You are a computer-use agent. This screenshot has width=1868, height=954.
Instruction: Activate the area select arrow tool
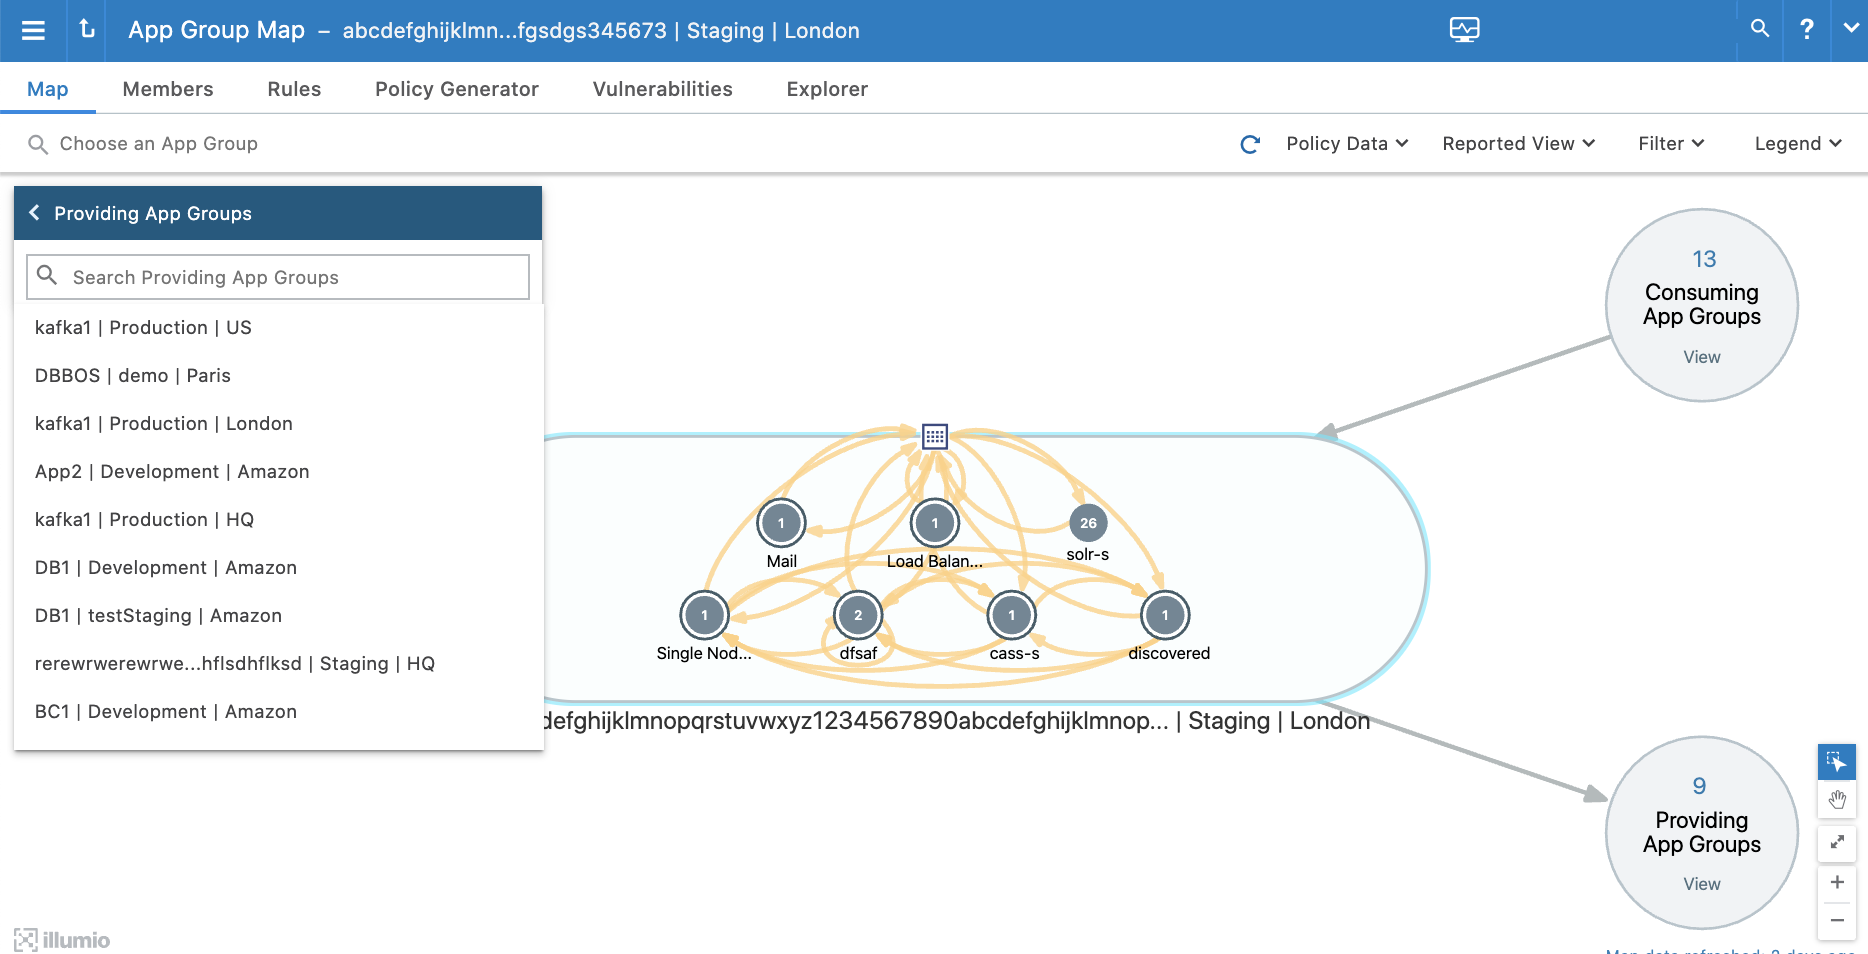(x=1837, y=761)
